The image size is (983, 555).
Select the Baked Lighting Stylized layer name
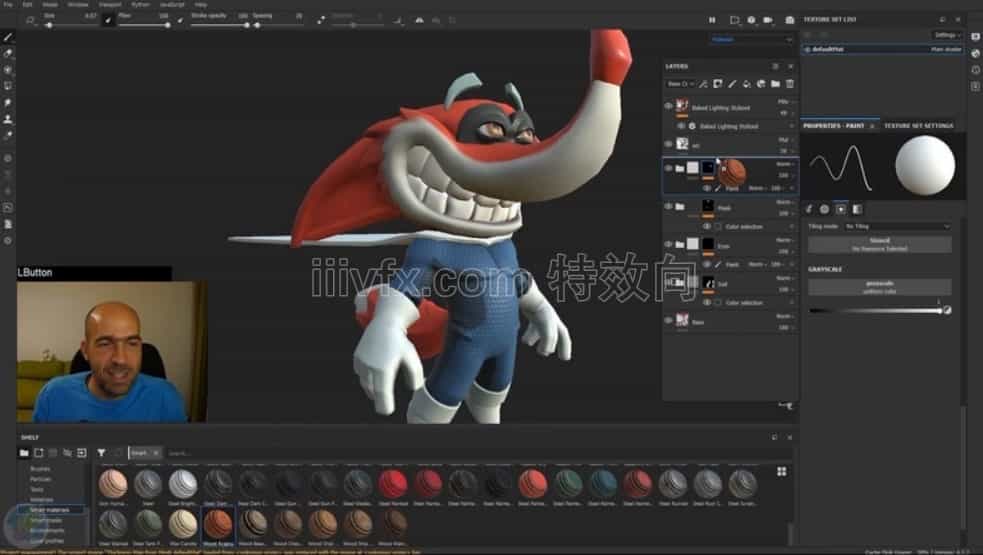(720, 108)
